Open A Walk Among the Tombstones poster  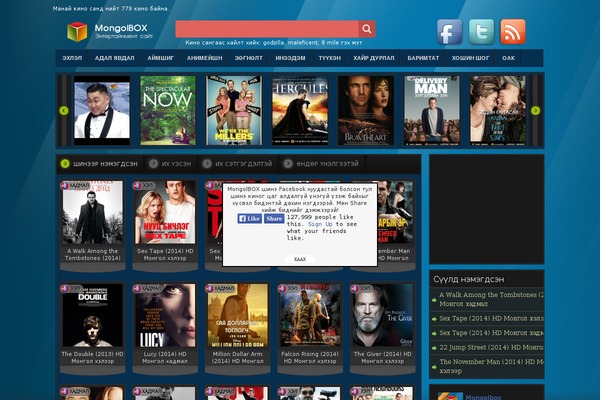click(x=93, y=212)
